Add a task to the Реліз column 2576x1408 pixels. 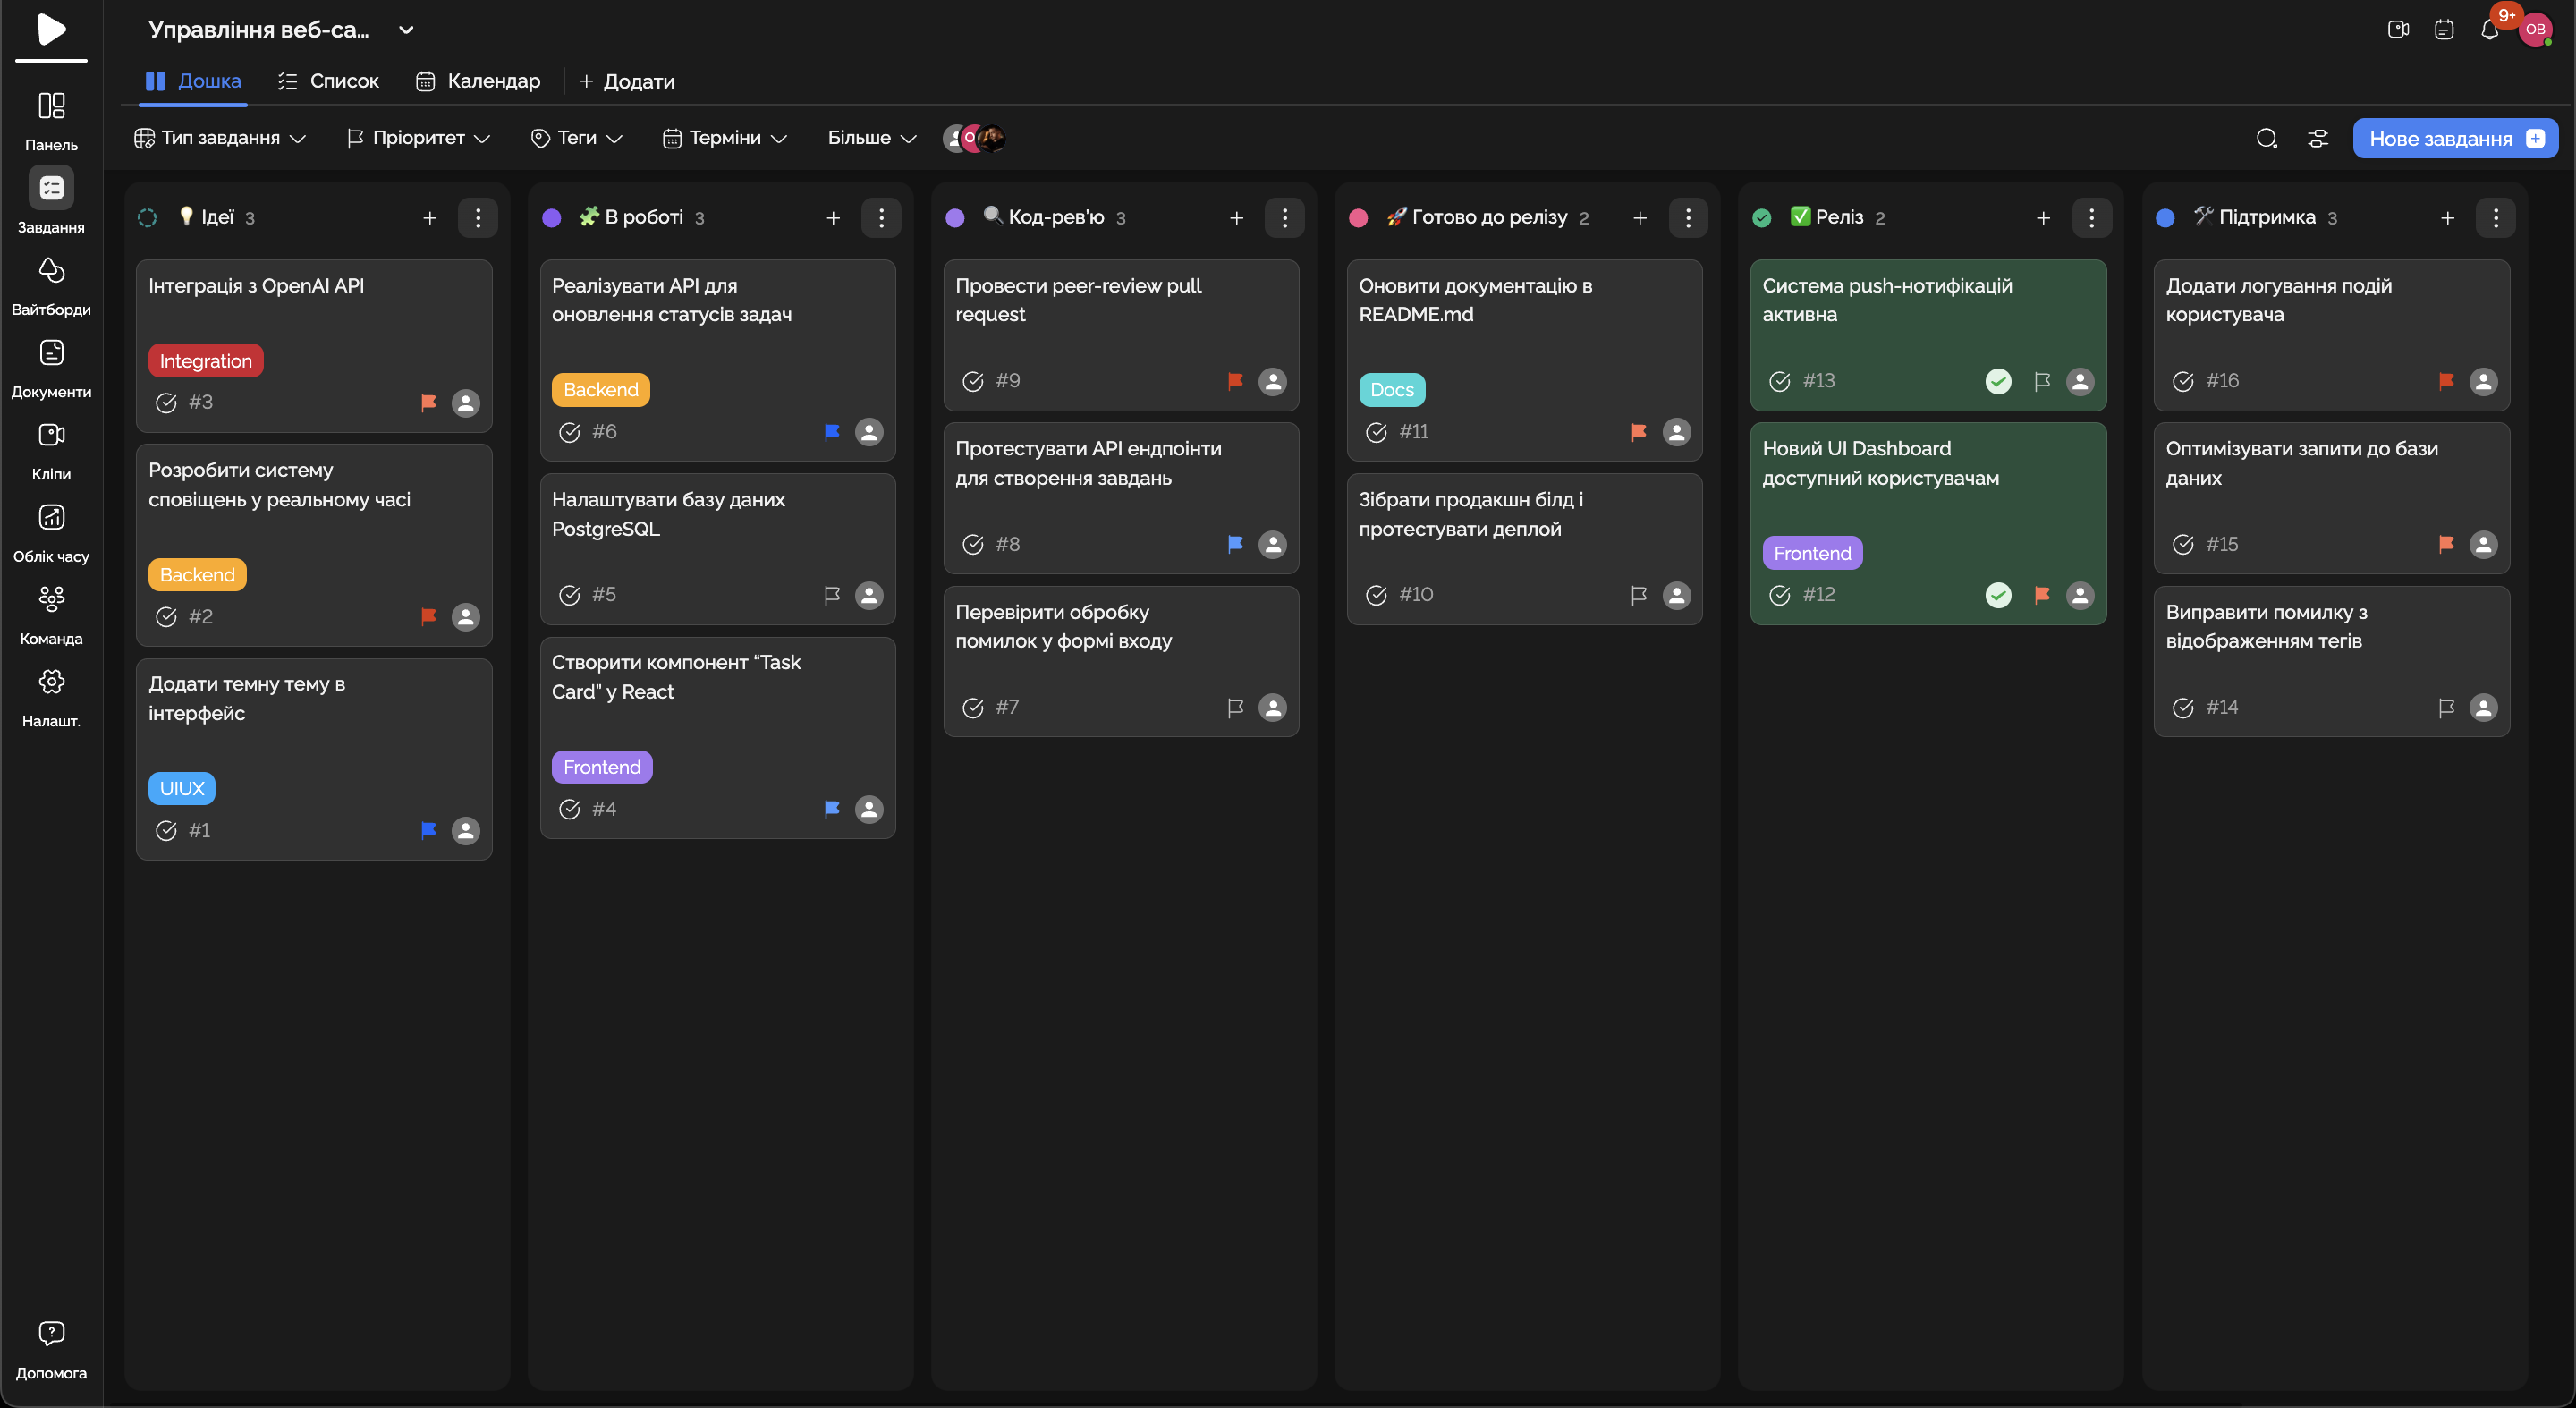[x=2043, y=218]
